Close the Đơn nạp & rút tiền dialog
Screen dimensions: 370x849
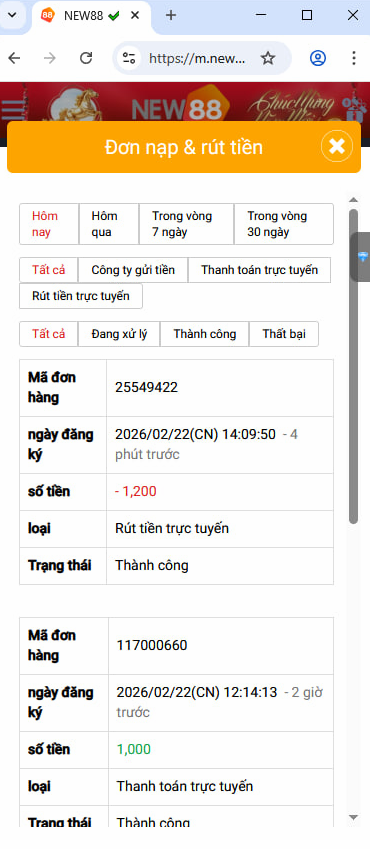click(x=337, y=146)
